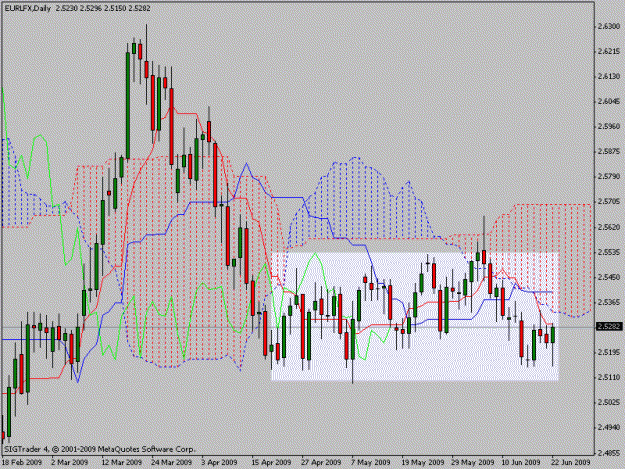Click the current price label 2.5282

click(609, 327)
